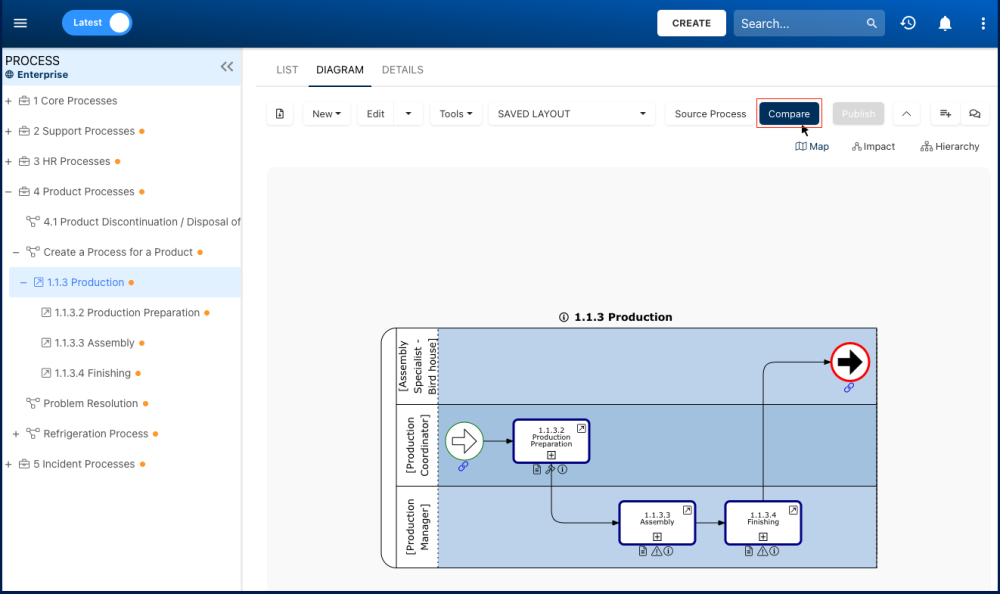Click info icon beside 1.1.3 Production title
1000x594 pixels.
564,317
